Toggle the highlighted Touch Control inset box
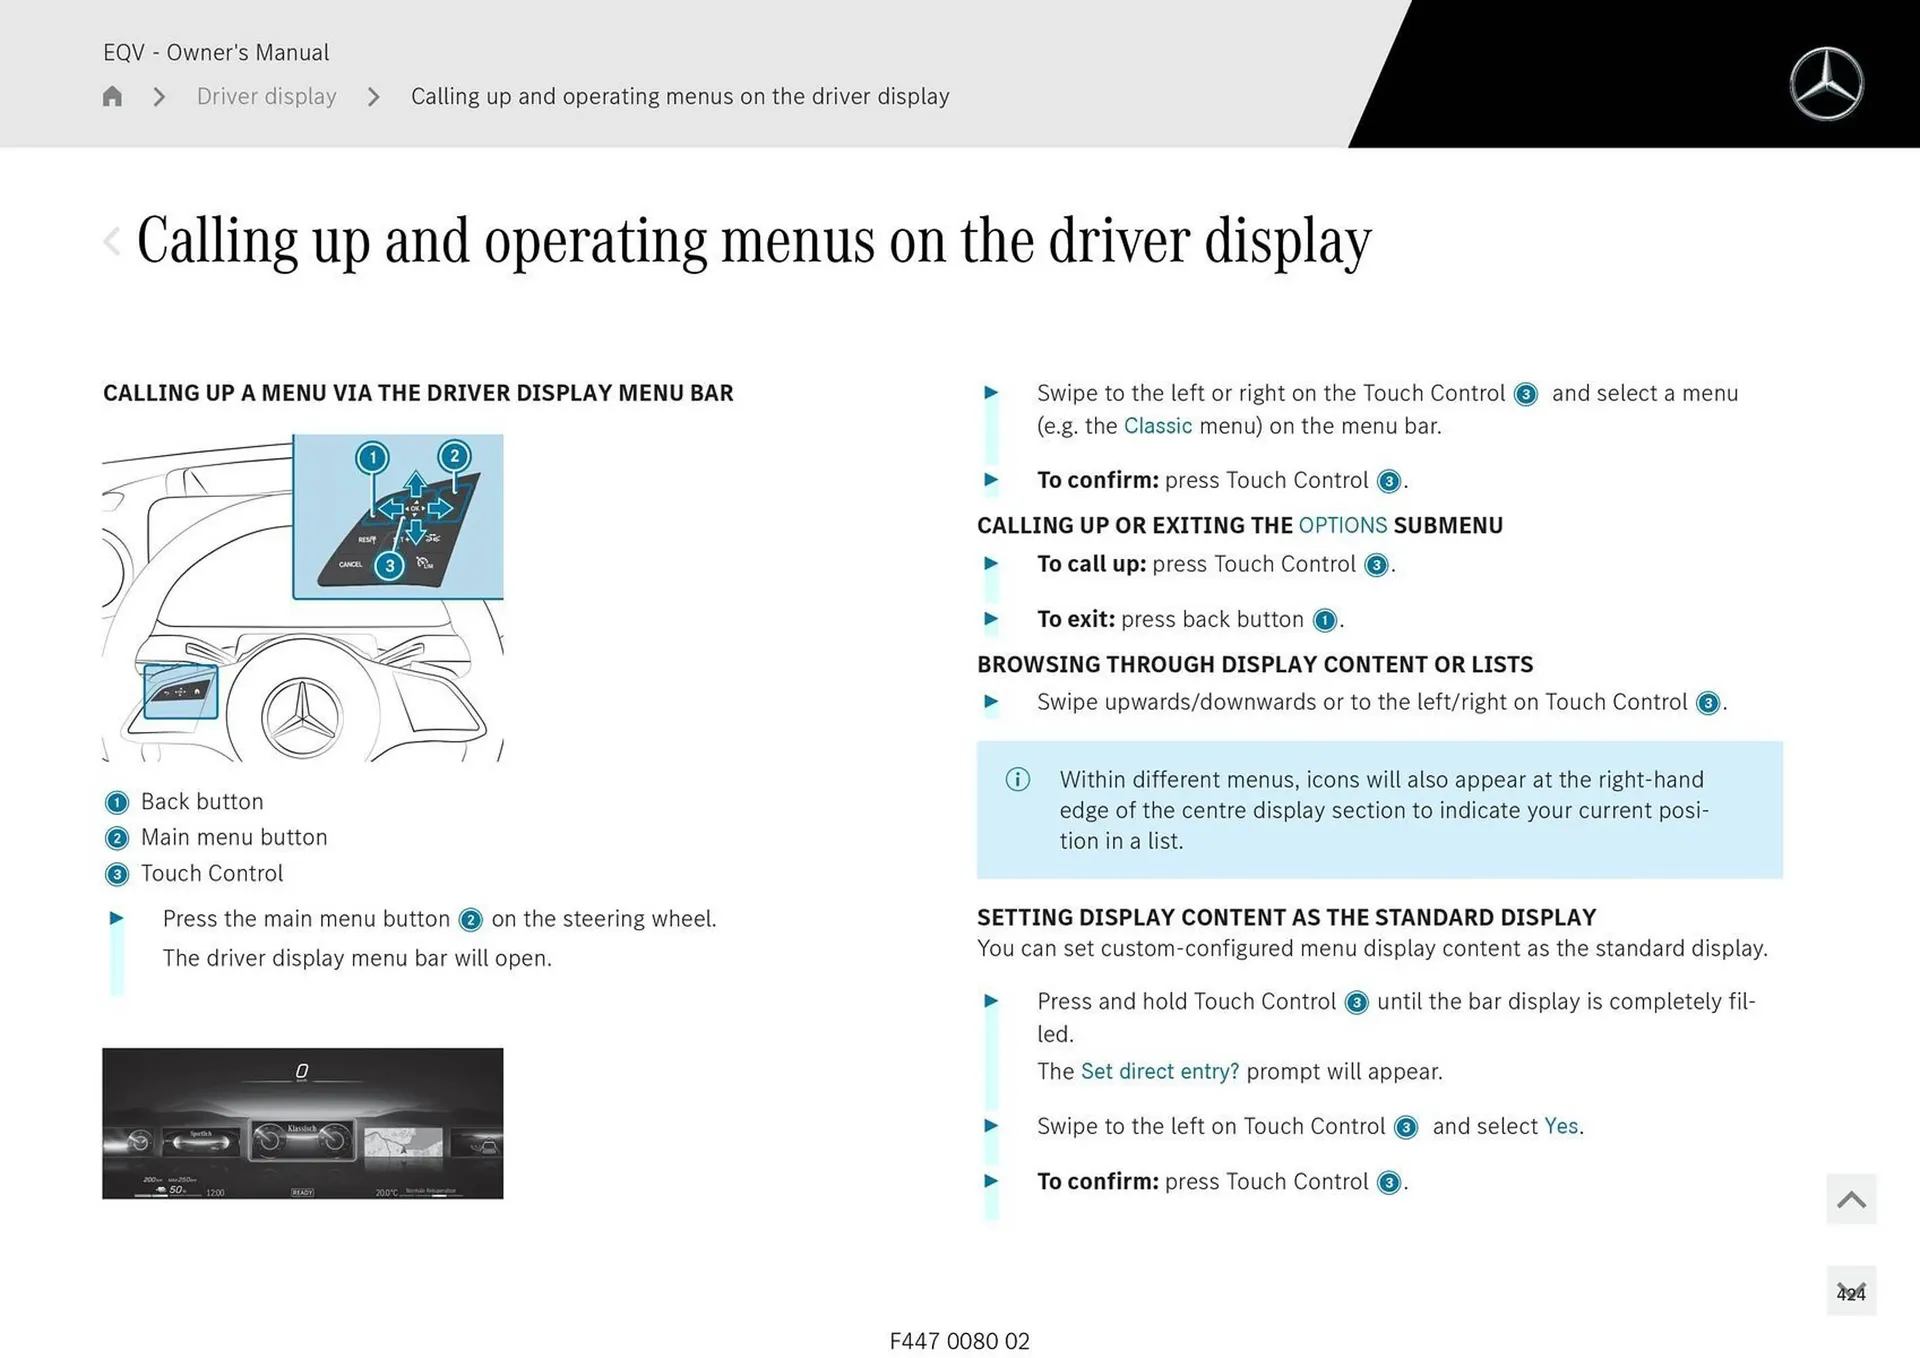The height and width of the screenshot is (1358, 1920). click(180, 689)
